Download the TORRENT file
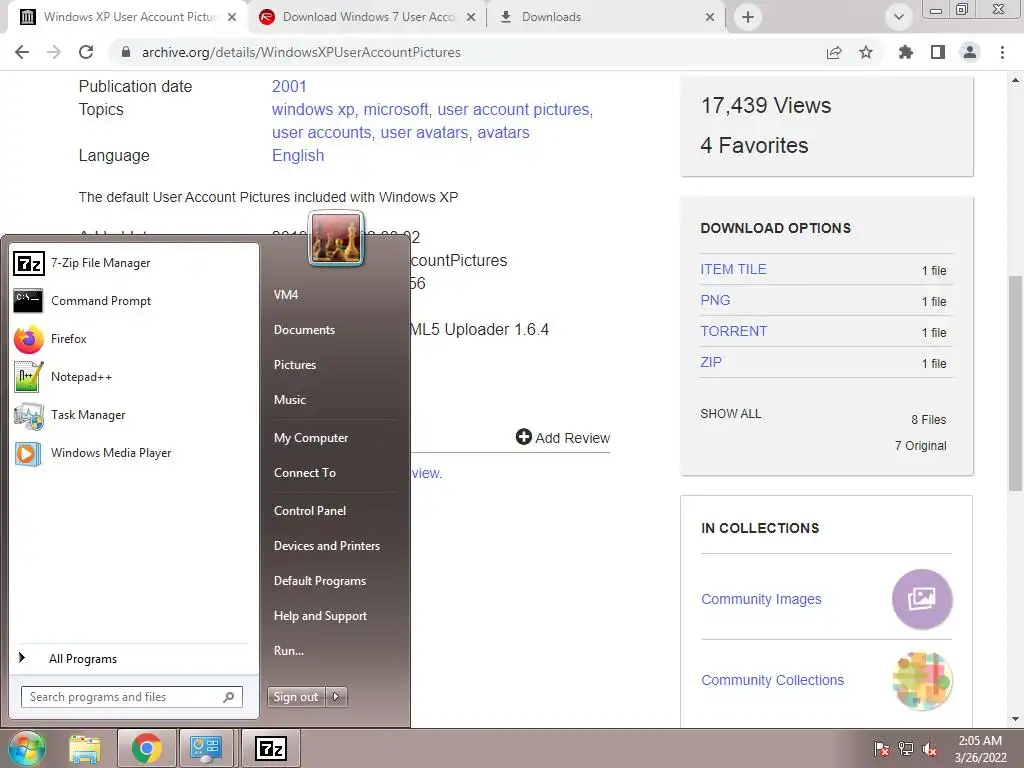The image size is (1024, 768). pos(733,331)
